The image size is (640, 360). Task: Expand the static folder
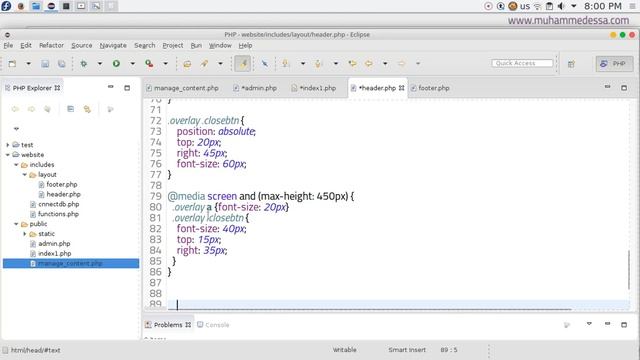[25, 234]
